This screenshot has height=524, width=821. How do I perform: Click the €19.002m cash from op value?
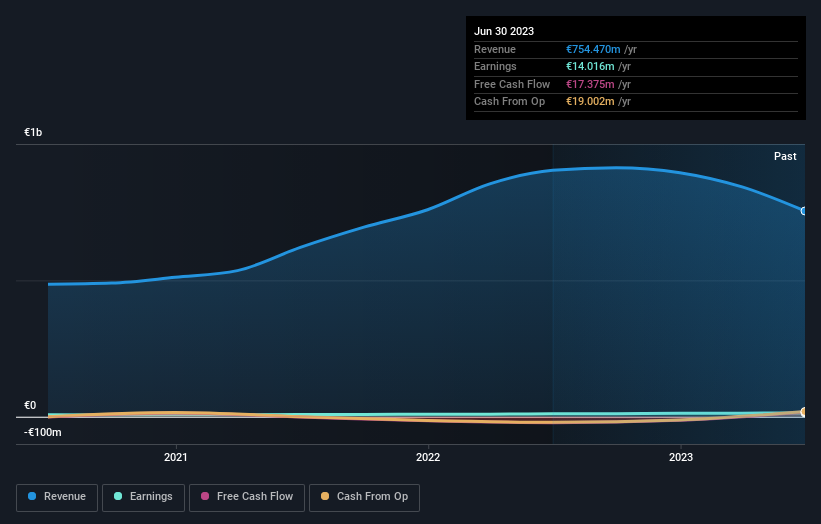click(590, 102)
